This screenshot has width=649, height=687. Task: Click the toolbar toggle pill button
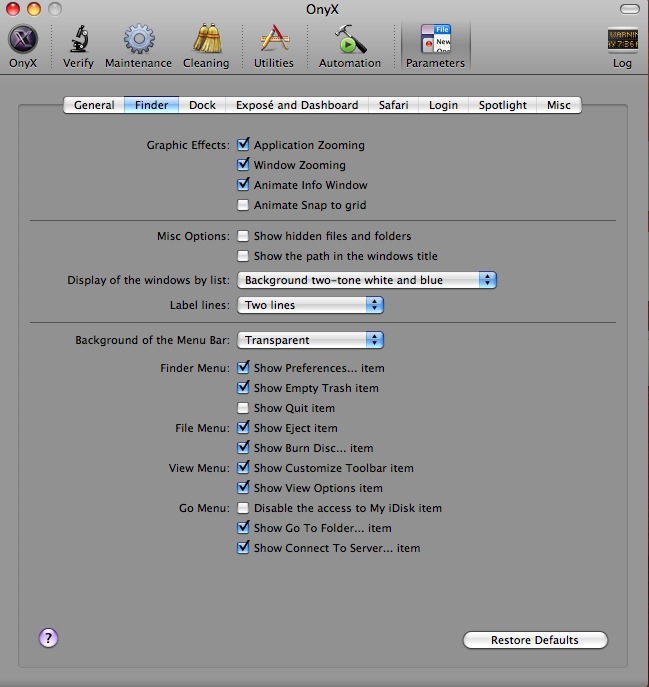coord(630,9)
